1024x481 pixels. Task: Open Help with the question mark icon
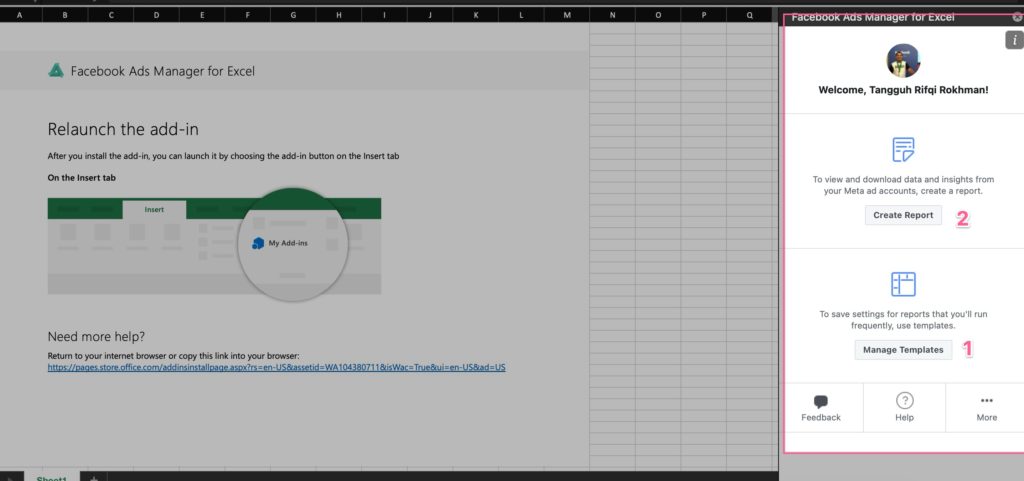904,401
